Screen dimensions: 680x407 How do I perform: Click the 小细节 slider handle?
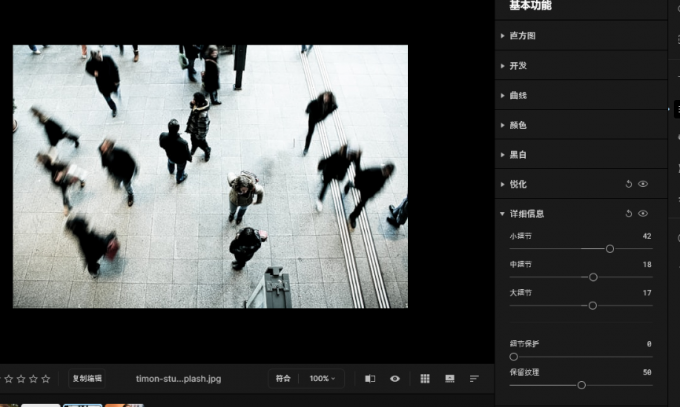click(x=610, y=248)
